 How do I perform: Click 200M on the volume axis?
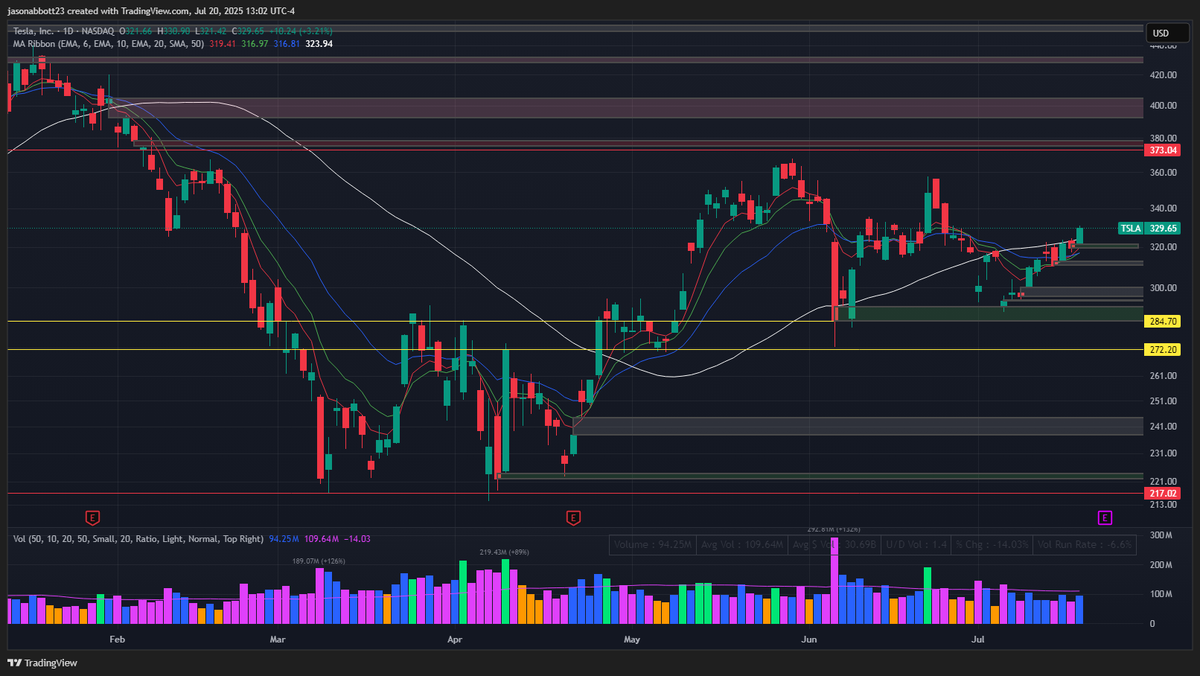click(x=1160, y=566)
